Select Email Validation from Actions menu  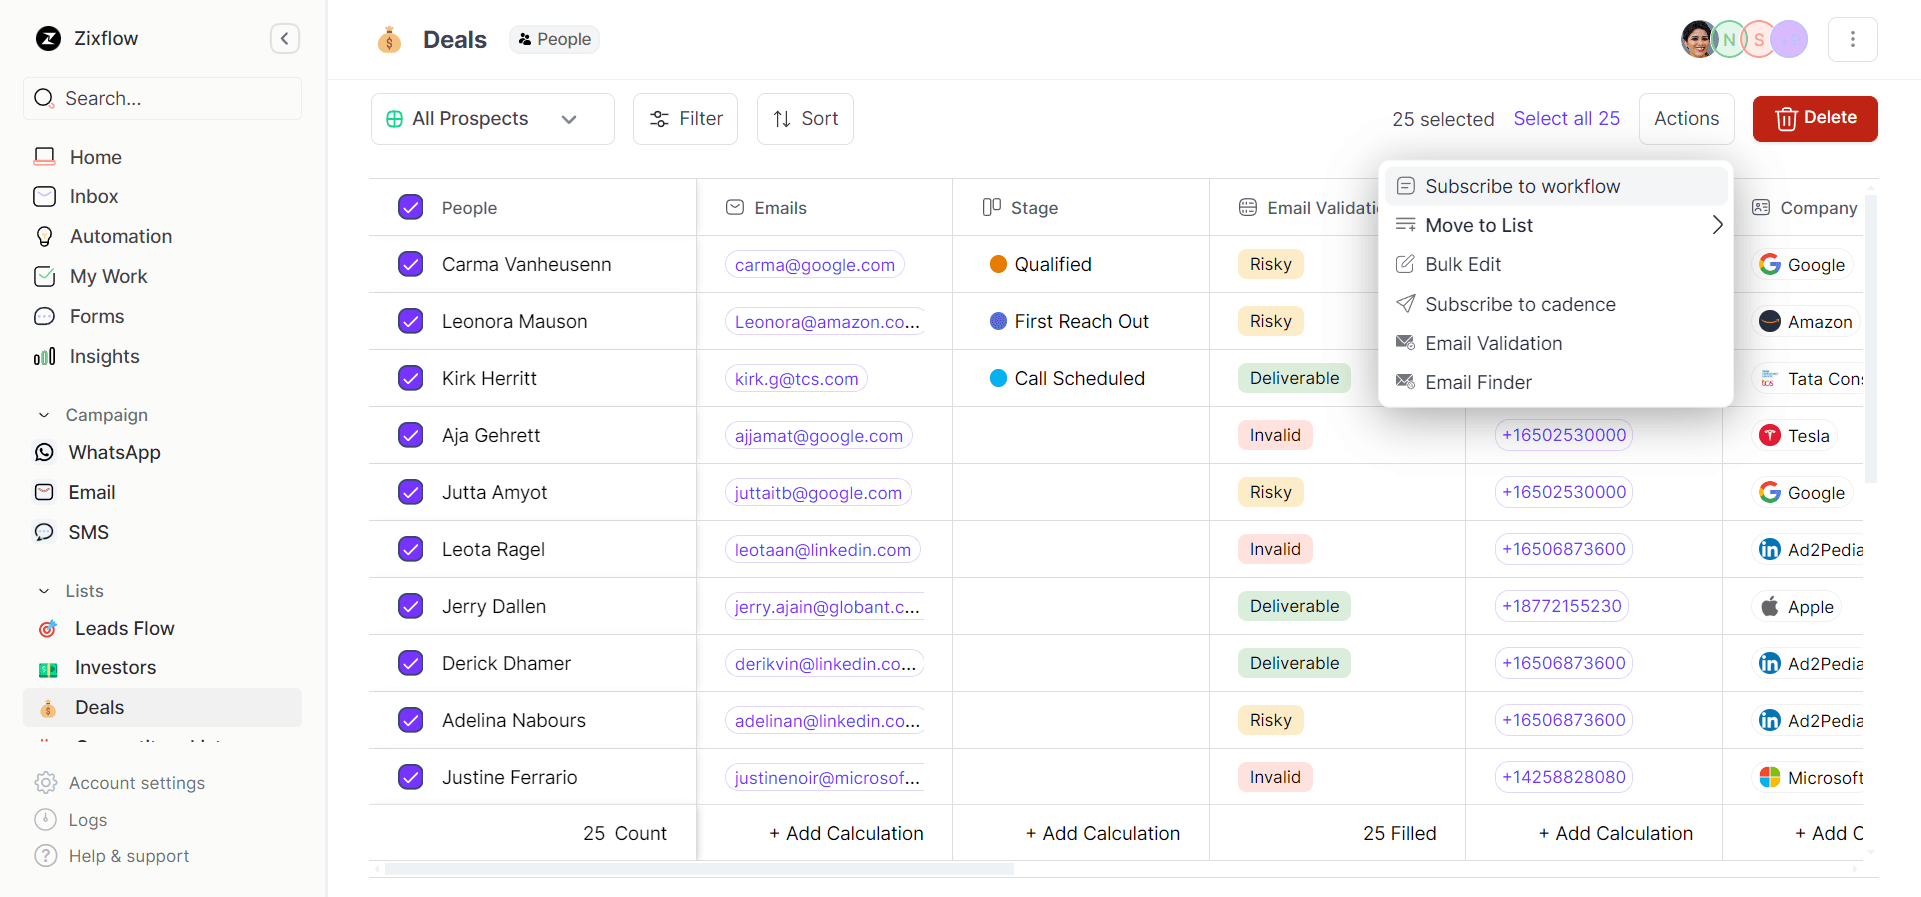[x=1492, y=344]
